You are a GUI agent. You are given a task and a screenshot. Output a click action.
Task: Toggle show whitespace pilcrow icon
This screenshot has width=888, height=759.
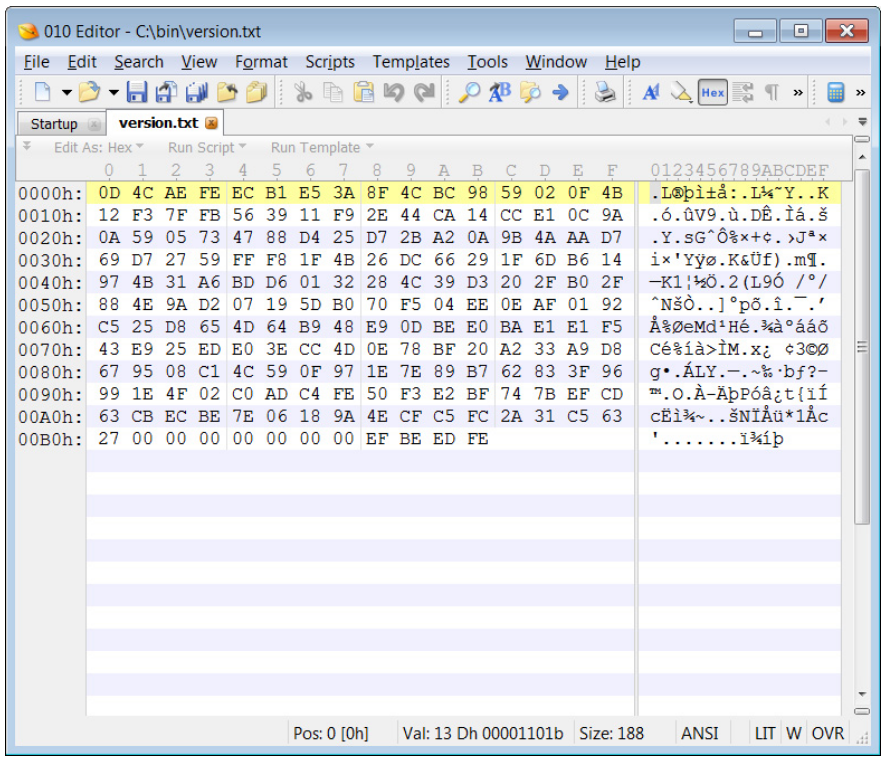pyautogui.click(x=772, y=92)
